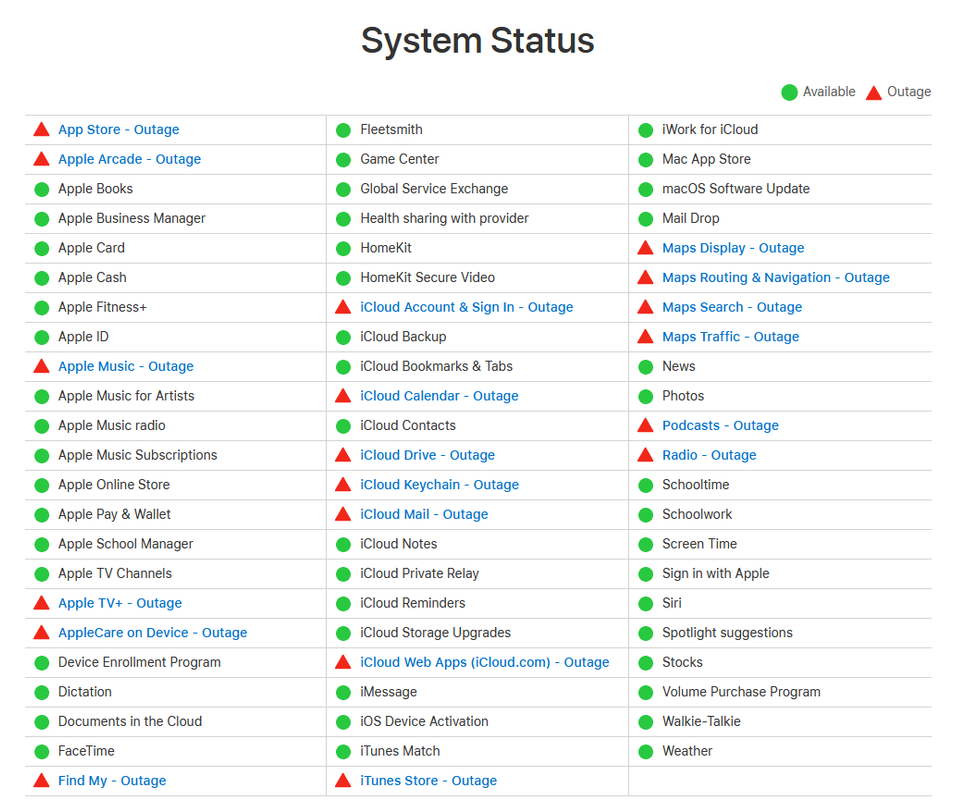This screenshot has width=954, height=800.
Task: Click the green dot next to FaceTime
Action: pos(42,752)
